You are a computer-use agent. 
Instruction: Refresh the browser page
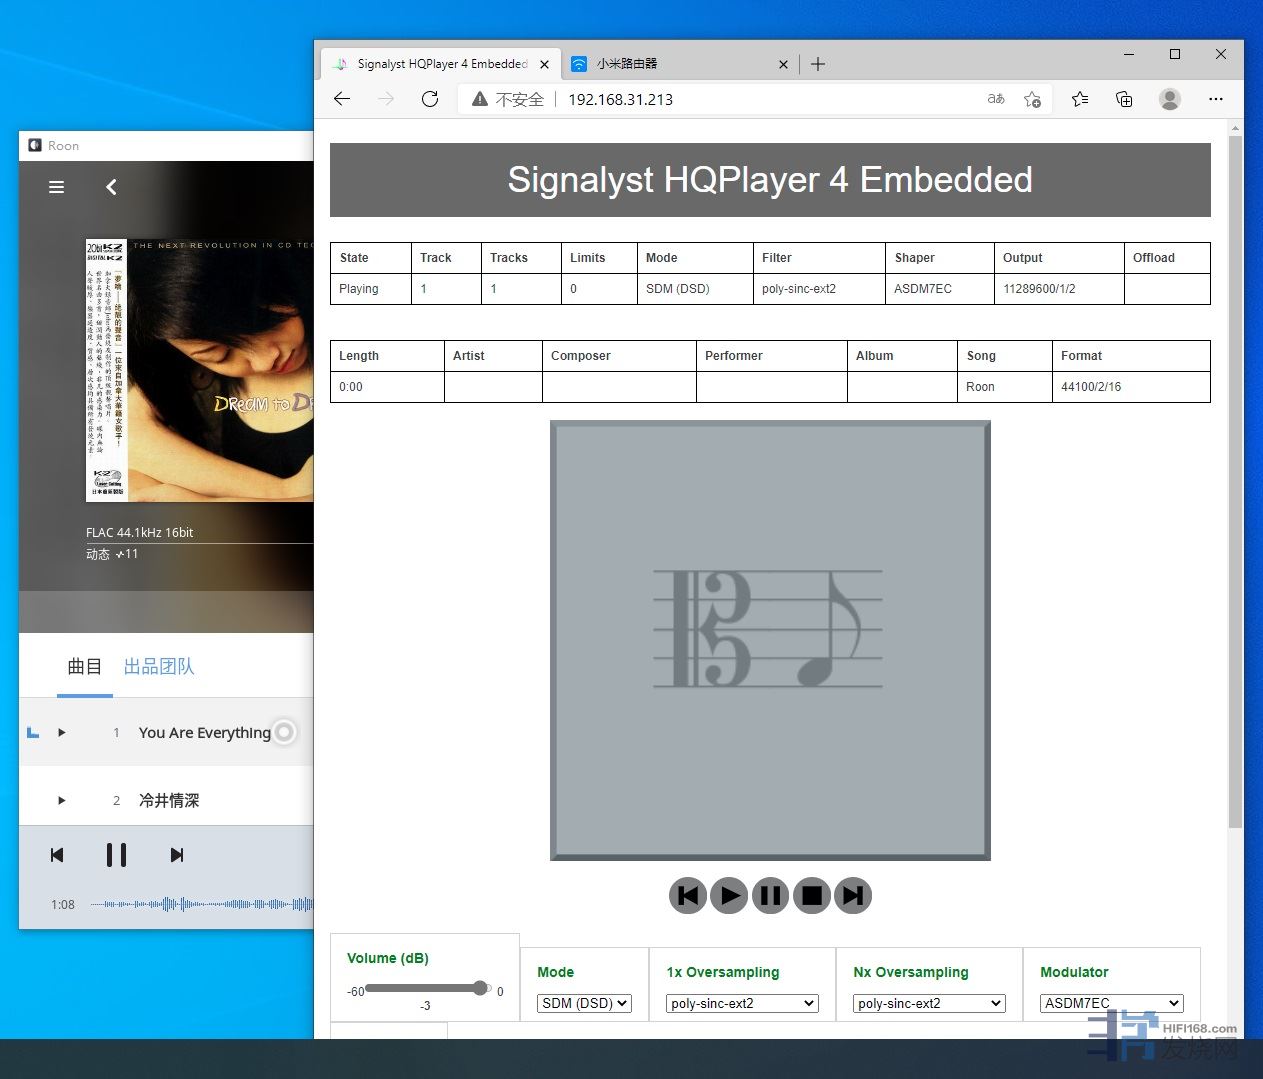coord(430,99)
